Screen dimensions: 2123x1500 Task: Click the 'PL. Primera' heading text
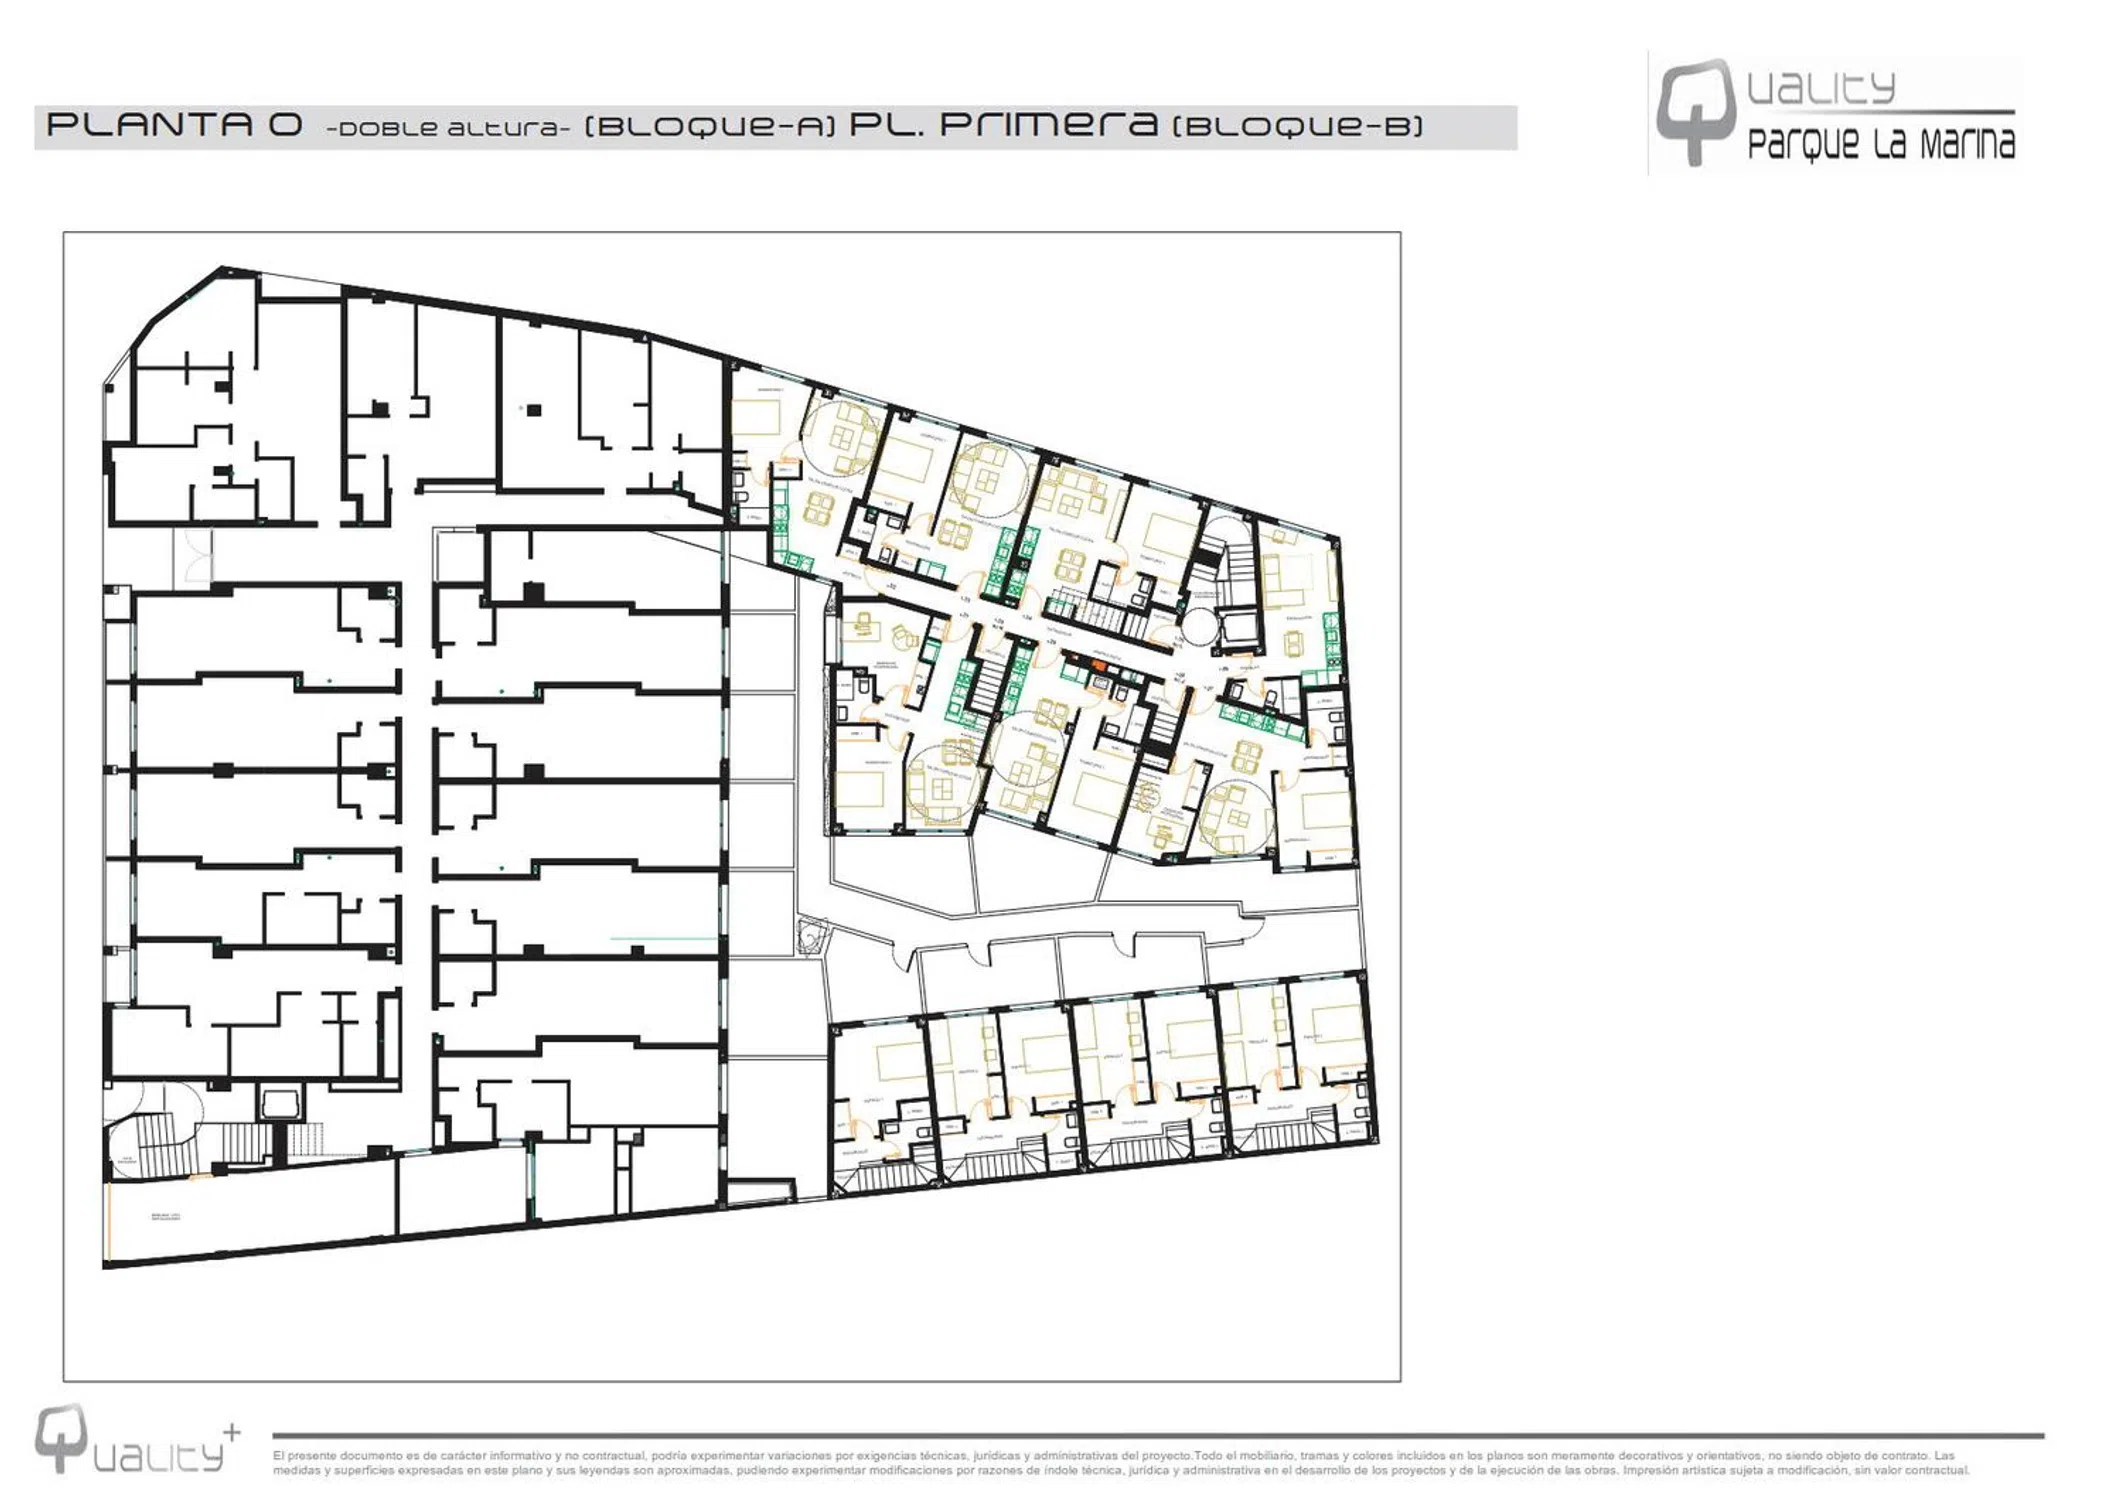pyautogui.click(x=1003, y=125)
